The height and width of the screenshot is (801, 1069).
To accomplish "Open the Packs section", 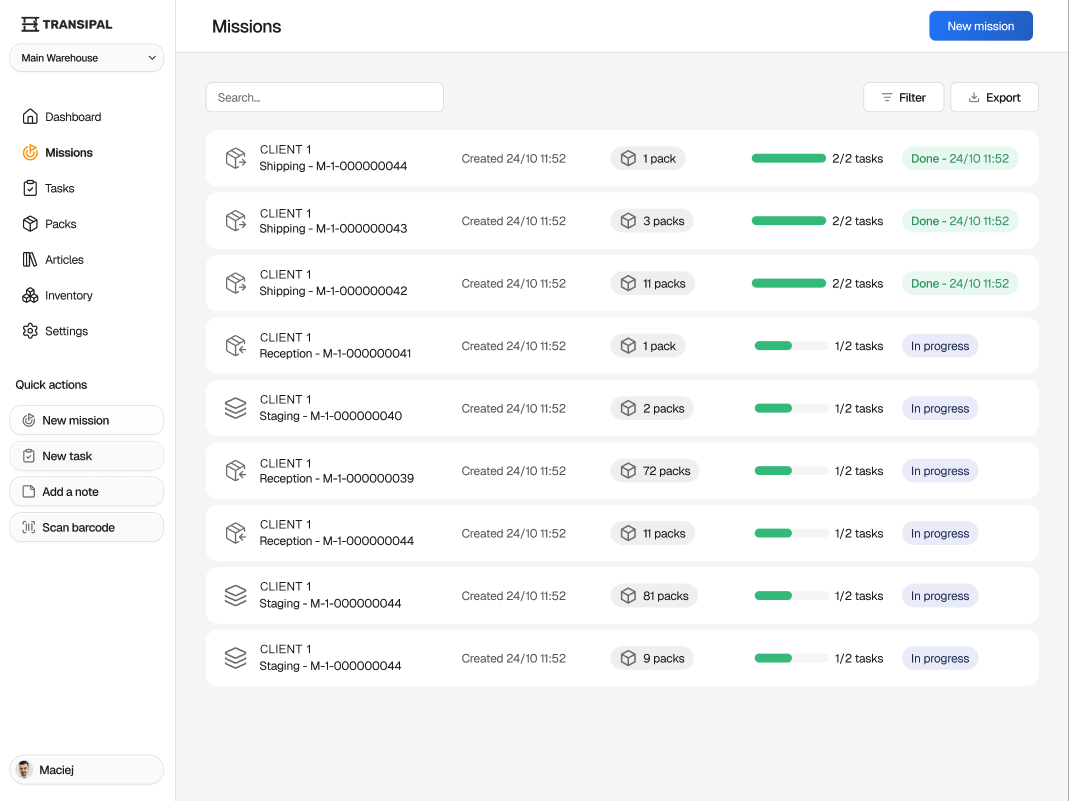I will 30,224.
